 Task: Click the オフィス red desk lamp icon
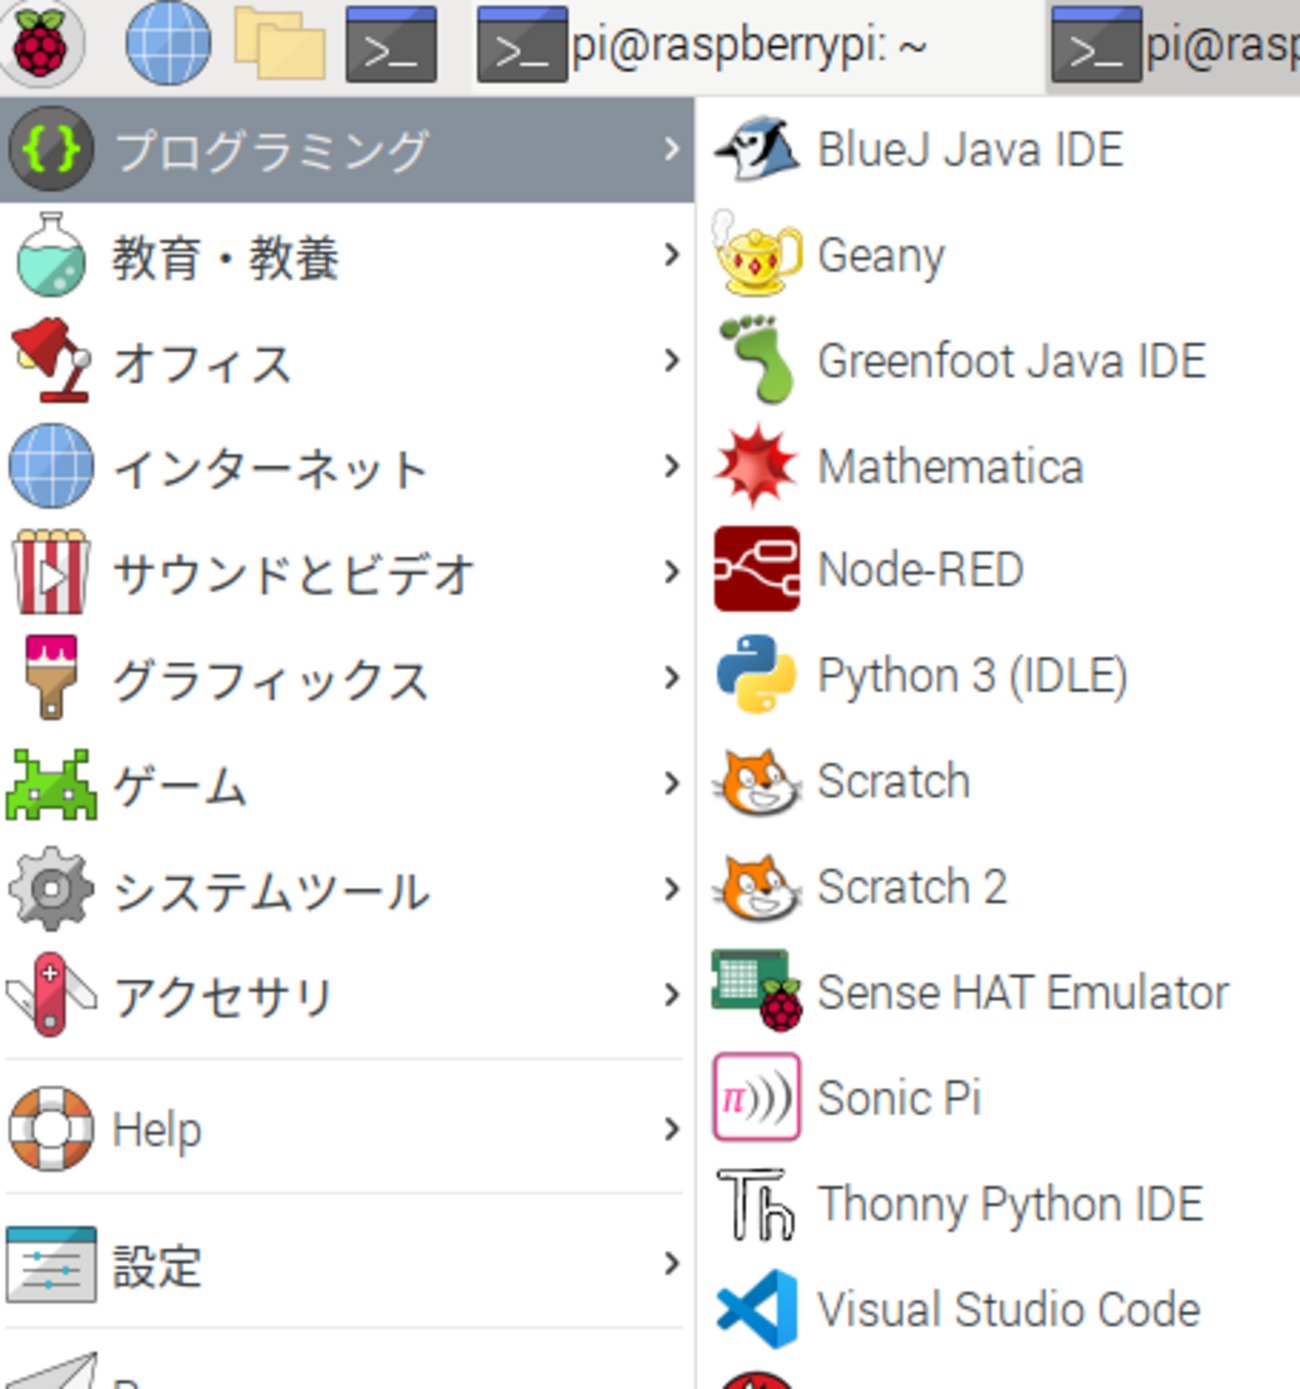click(x=51, y=360)
